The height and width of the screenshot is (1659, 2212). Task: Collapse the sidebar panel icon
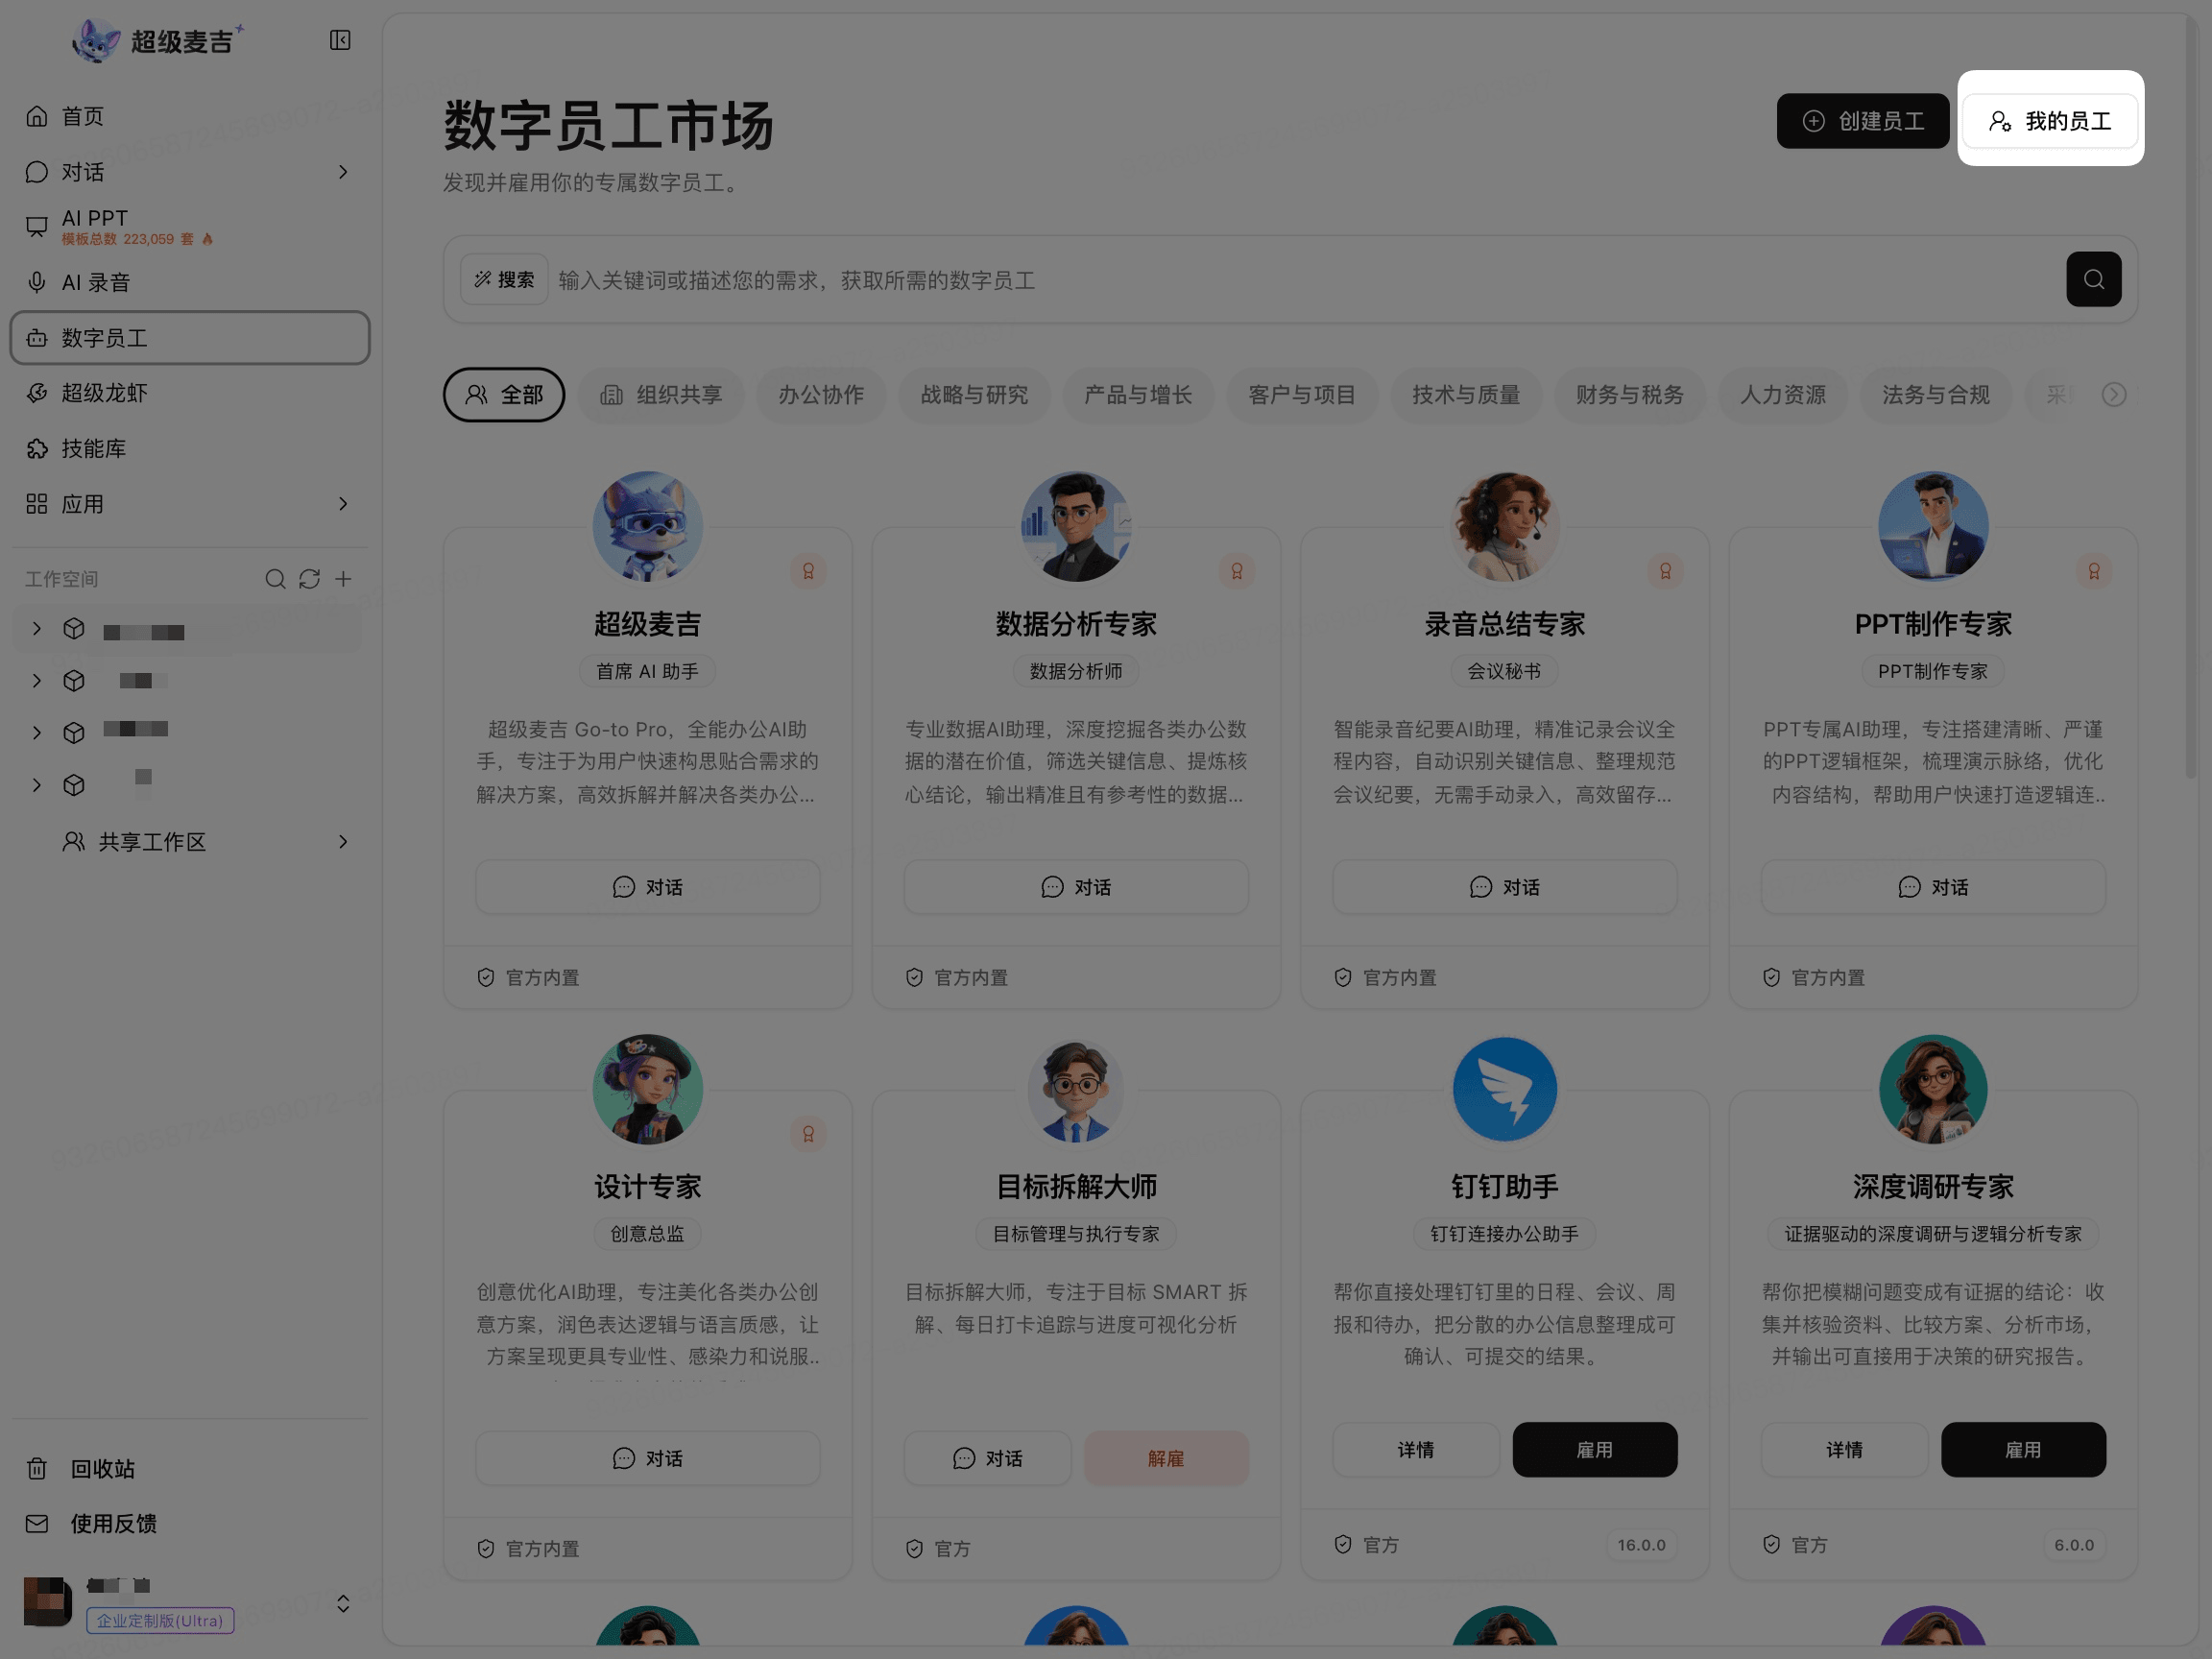340,40
